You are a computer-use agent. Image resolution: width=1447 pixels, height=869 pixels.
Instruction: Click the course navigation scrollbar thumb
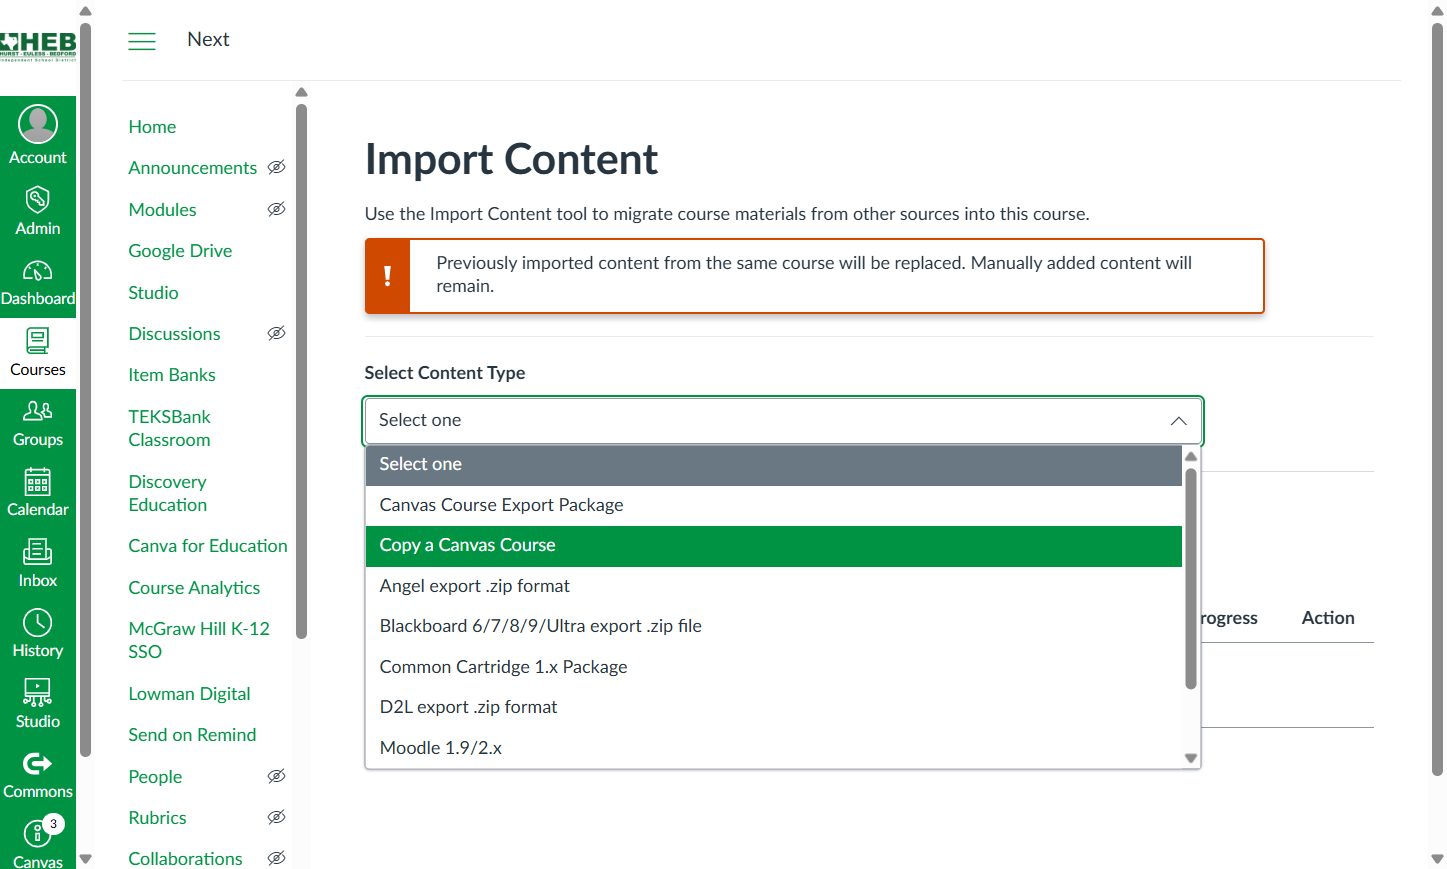pyautogui.click(x=302, y=370)
